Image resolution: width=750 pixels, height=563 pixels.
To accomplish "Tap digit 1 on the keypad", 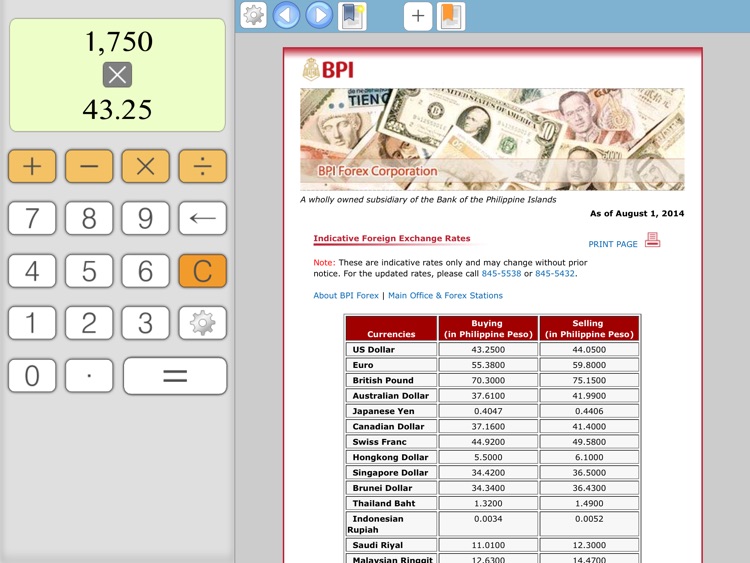I will pyautogui.click(x=32, y=323).
